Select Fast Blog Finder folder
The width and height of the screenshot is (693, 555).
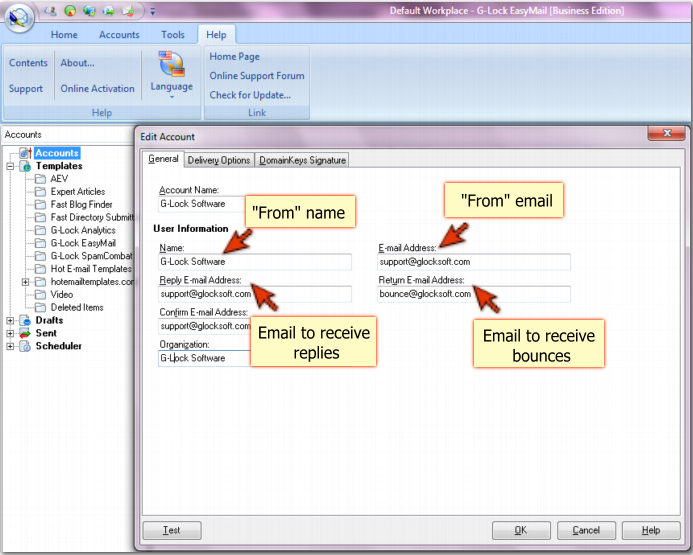pyautogui.click(x=81, y=205)
